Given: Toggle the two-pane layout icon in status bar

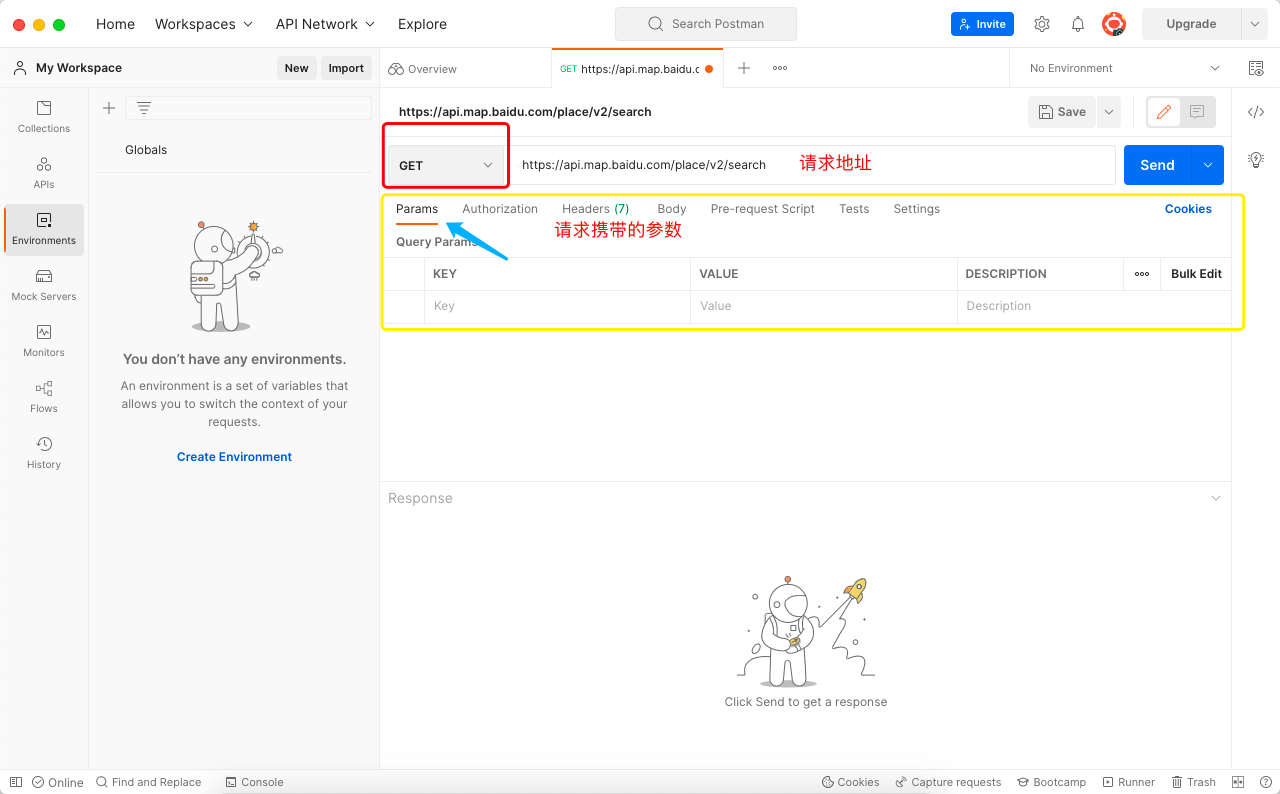Looking at the screenshot, I should tap(1238, 782).
